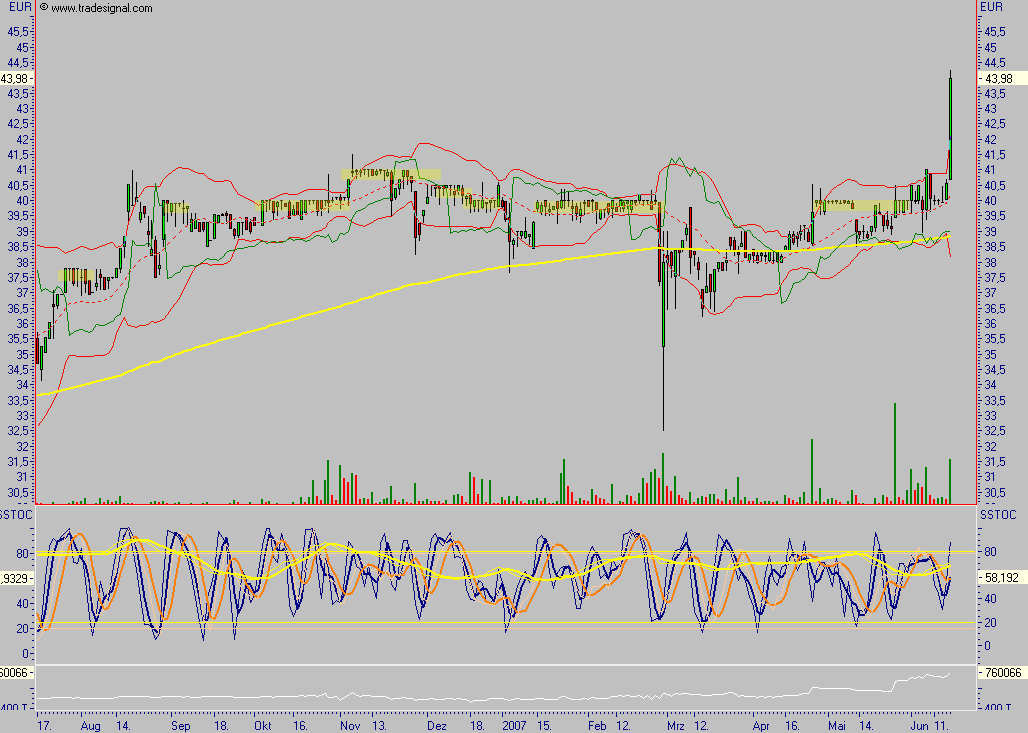Image resolution: width=1028 pixels, height=733 pixels.
Task: Click the Nov month label on time axis
Action: pos(350,724)
